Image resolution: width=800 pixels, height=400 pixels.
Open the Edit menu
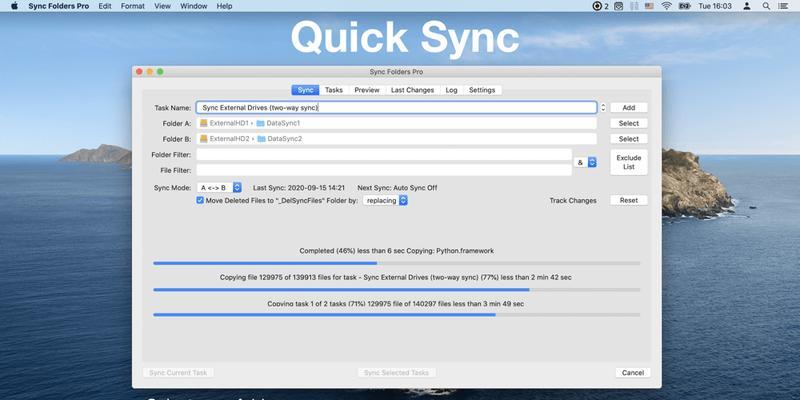pyautogui.click(x=105, y=6)
